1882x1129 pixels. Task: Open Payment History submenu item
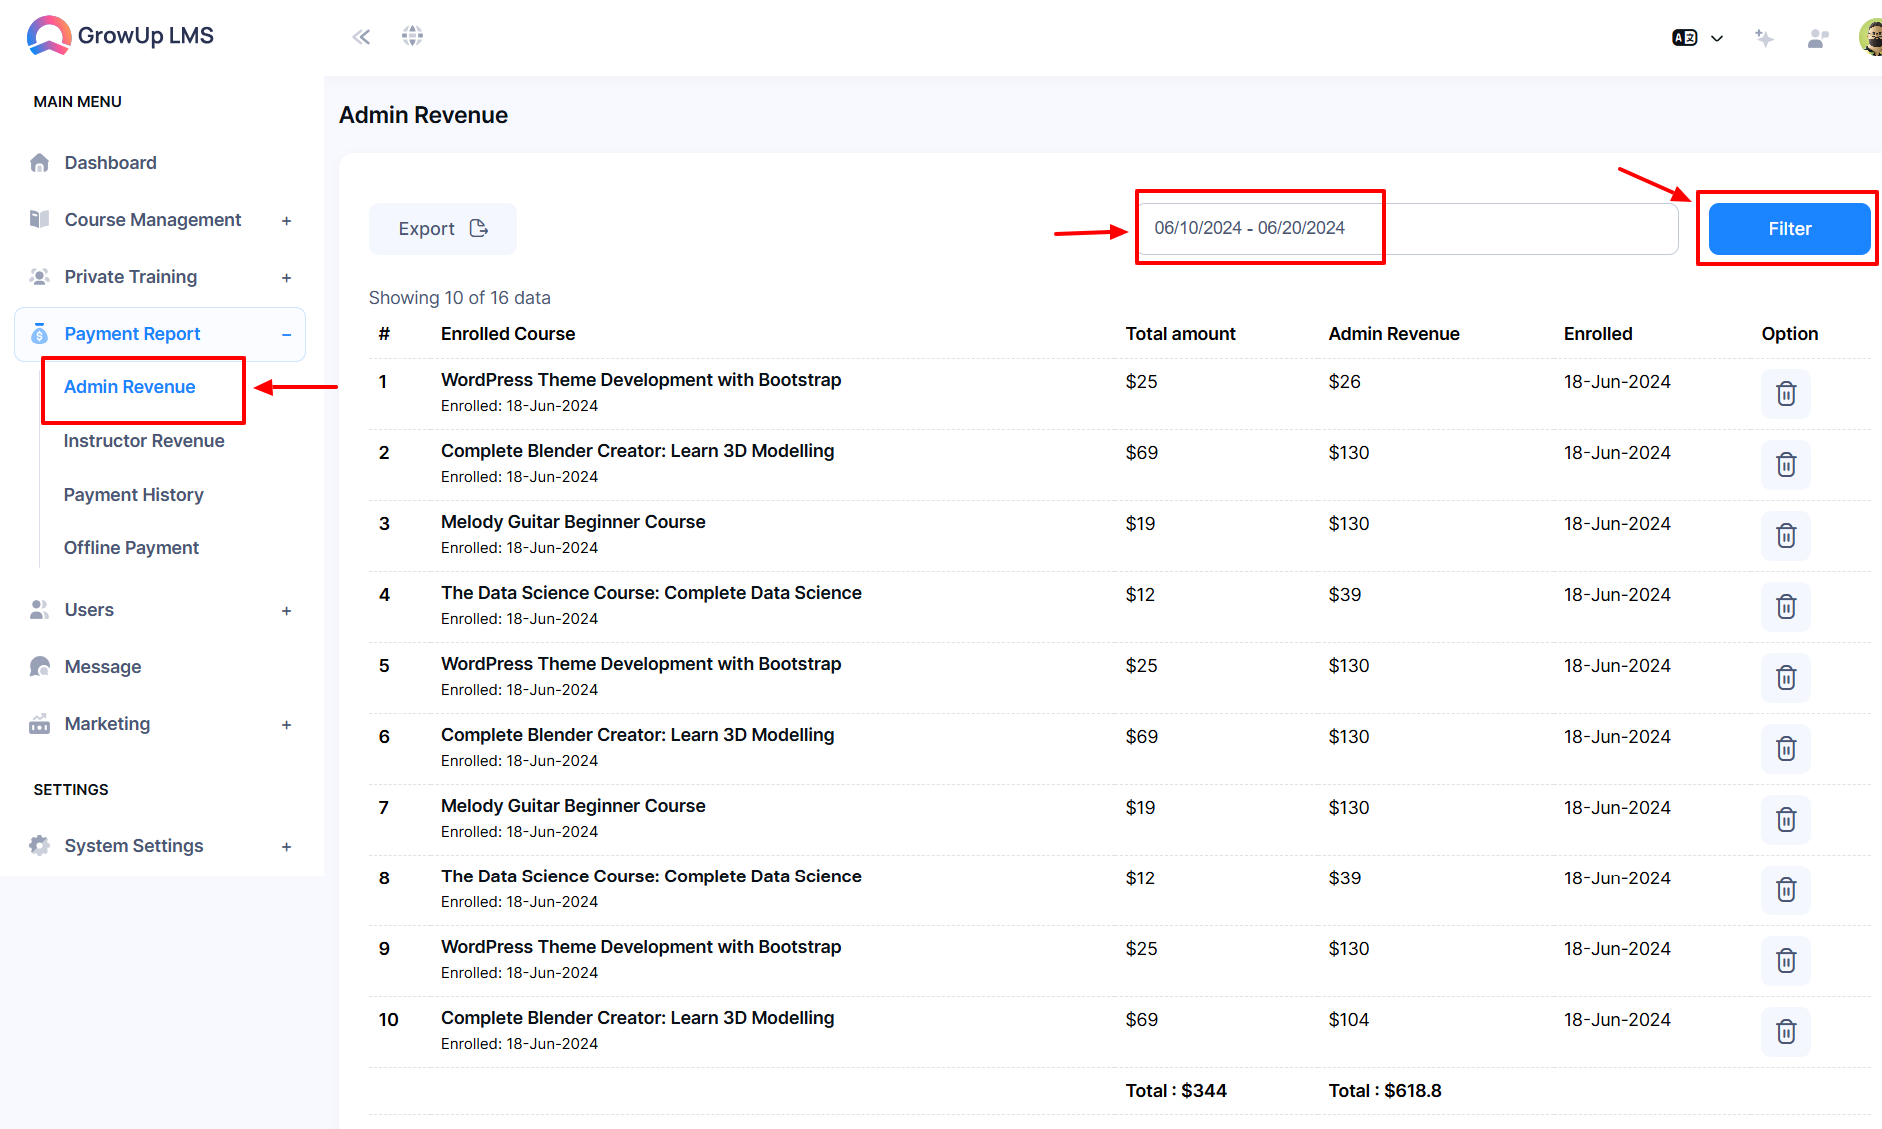[134, 495]
